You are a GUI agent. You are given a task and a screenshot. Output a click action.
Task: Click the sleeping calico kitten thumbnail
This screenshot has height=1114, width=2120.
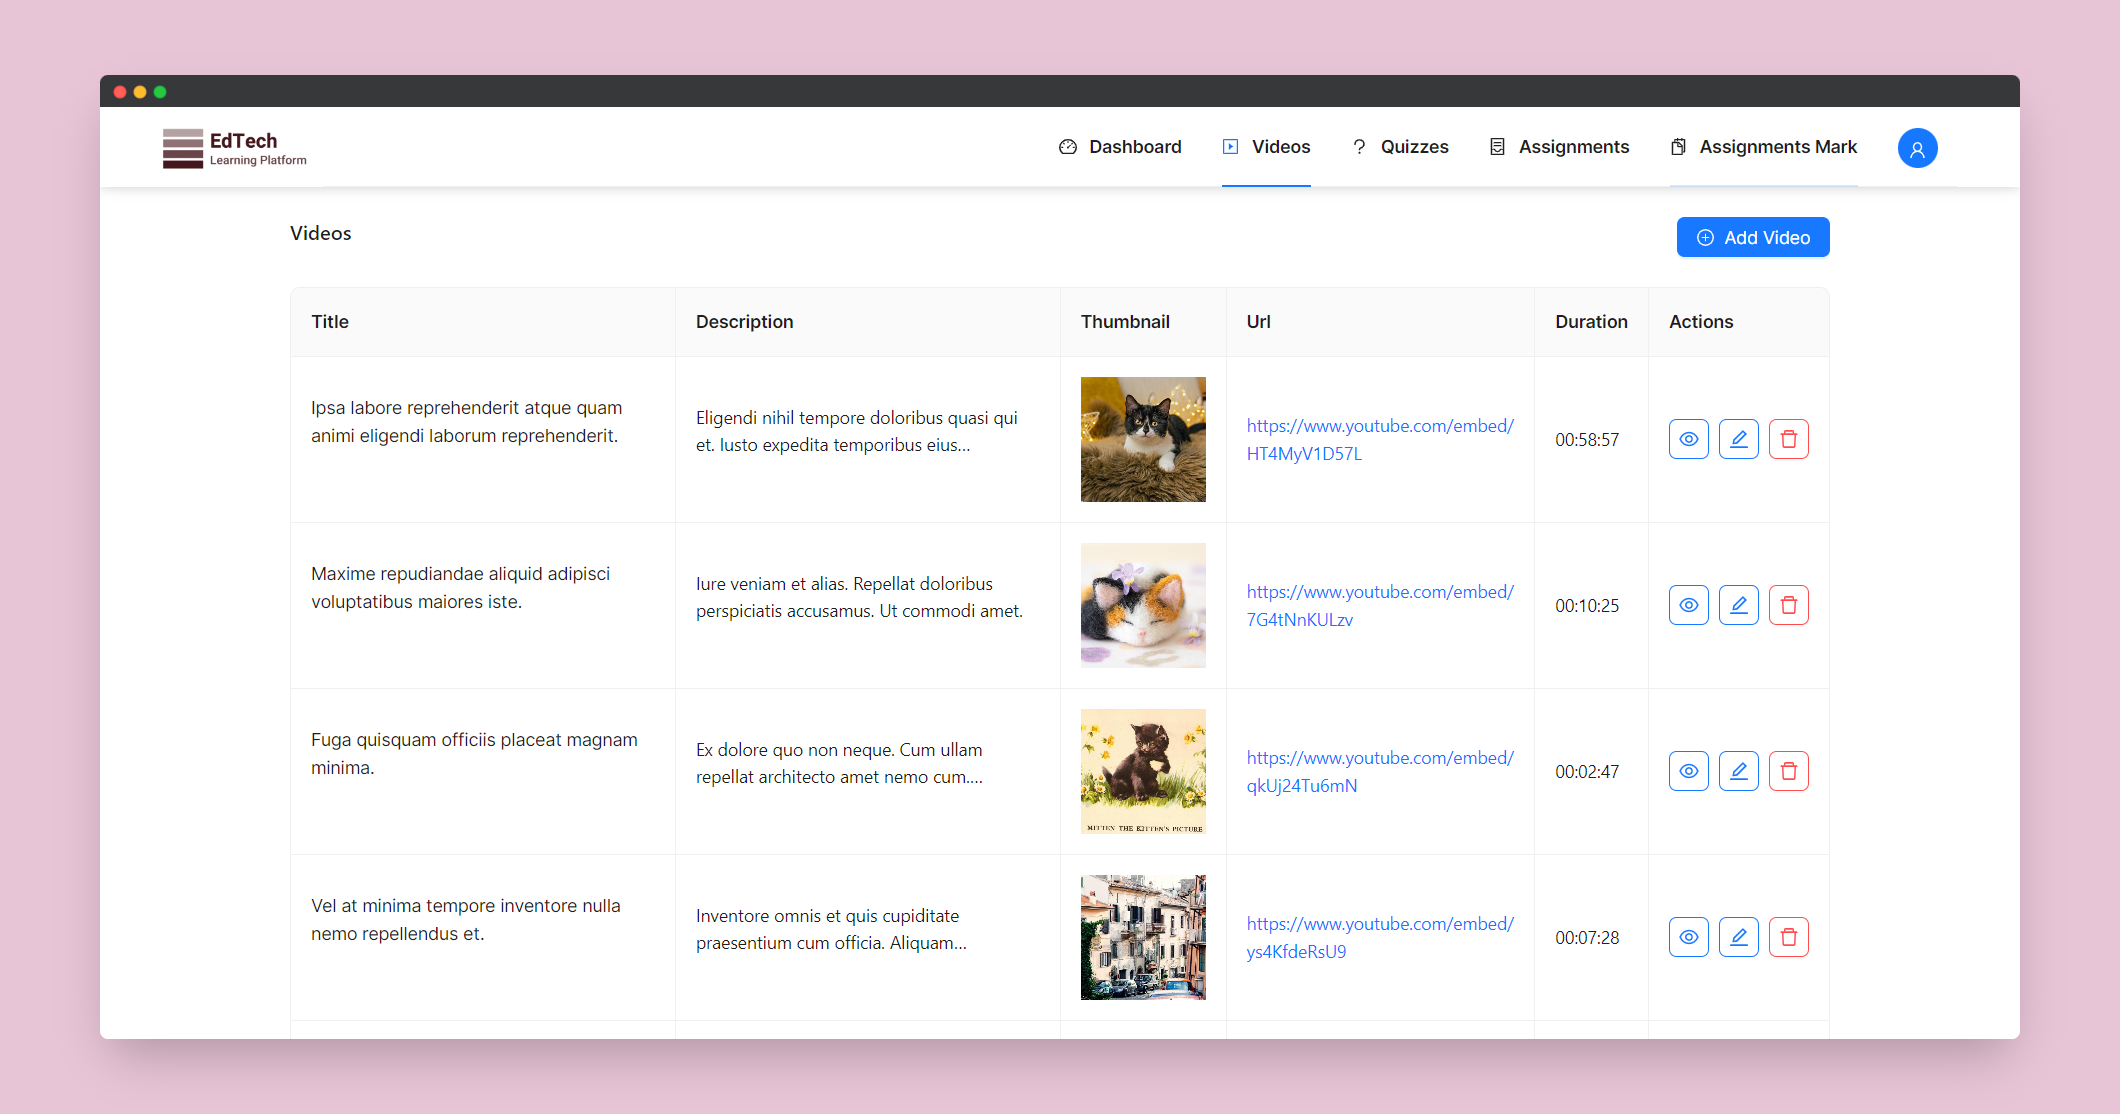click(x=1143, y=605)
